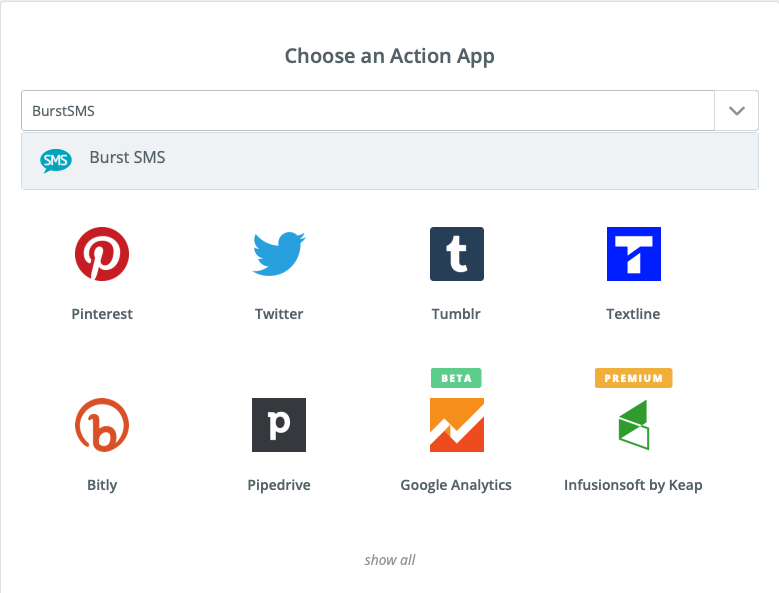Viewport: 779px width, 593px height.
Task: Choose the Twitter bird icon
Action: tap(278, 254)
